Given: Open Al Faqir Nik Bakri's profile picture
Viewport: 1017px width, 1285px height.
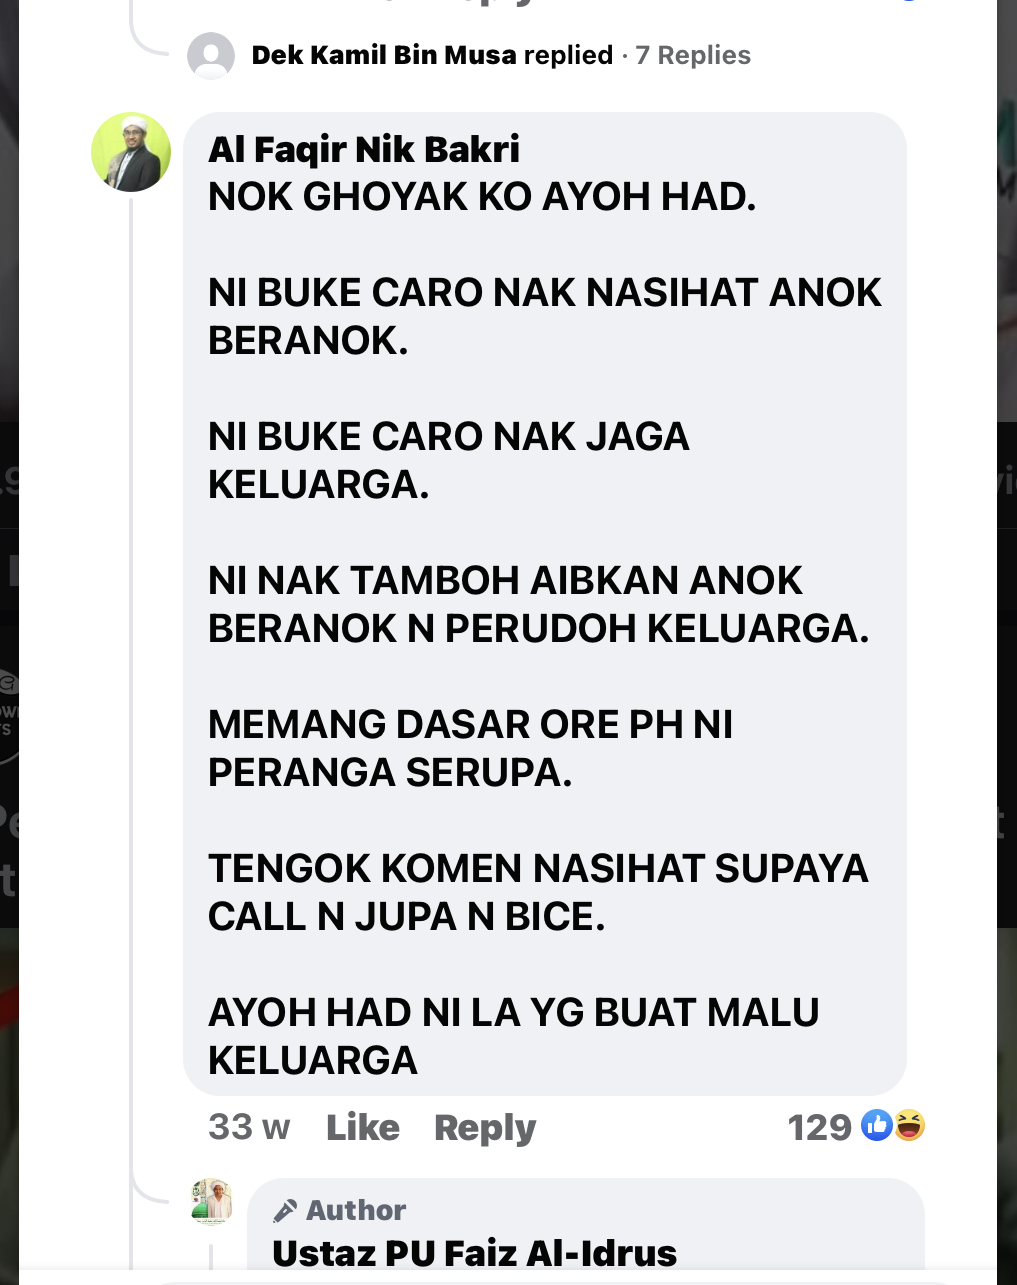Looking at the screenshot, I should [131, 152].
